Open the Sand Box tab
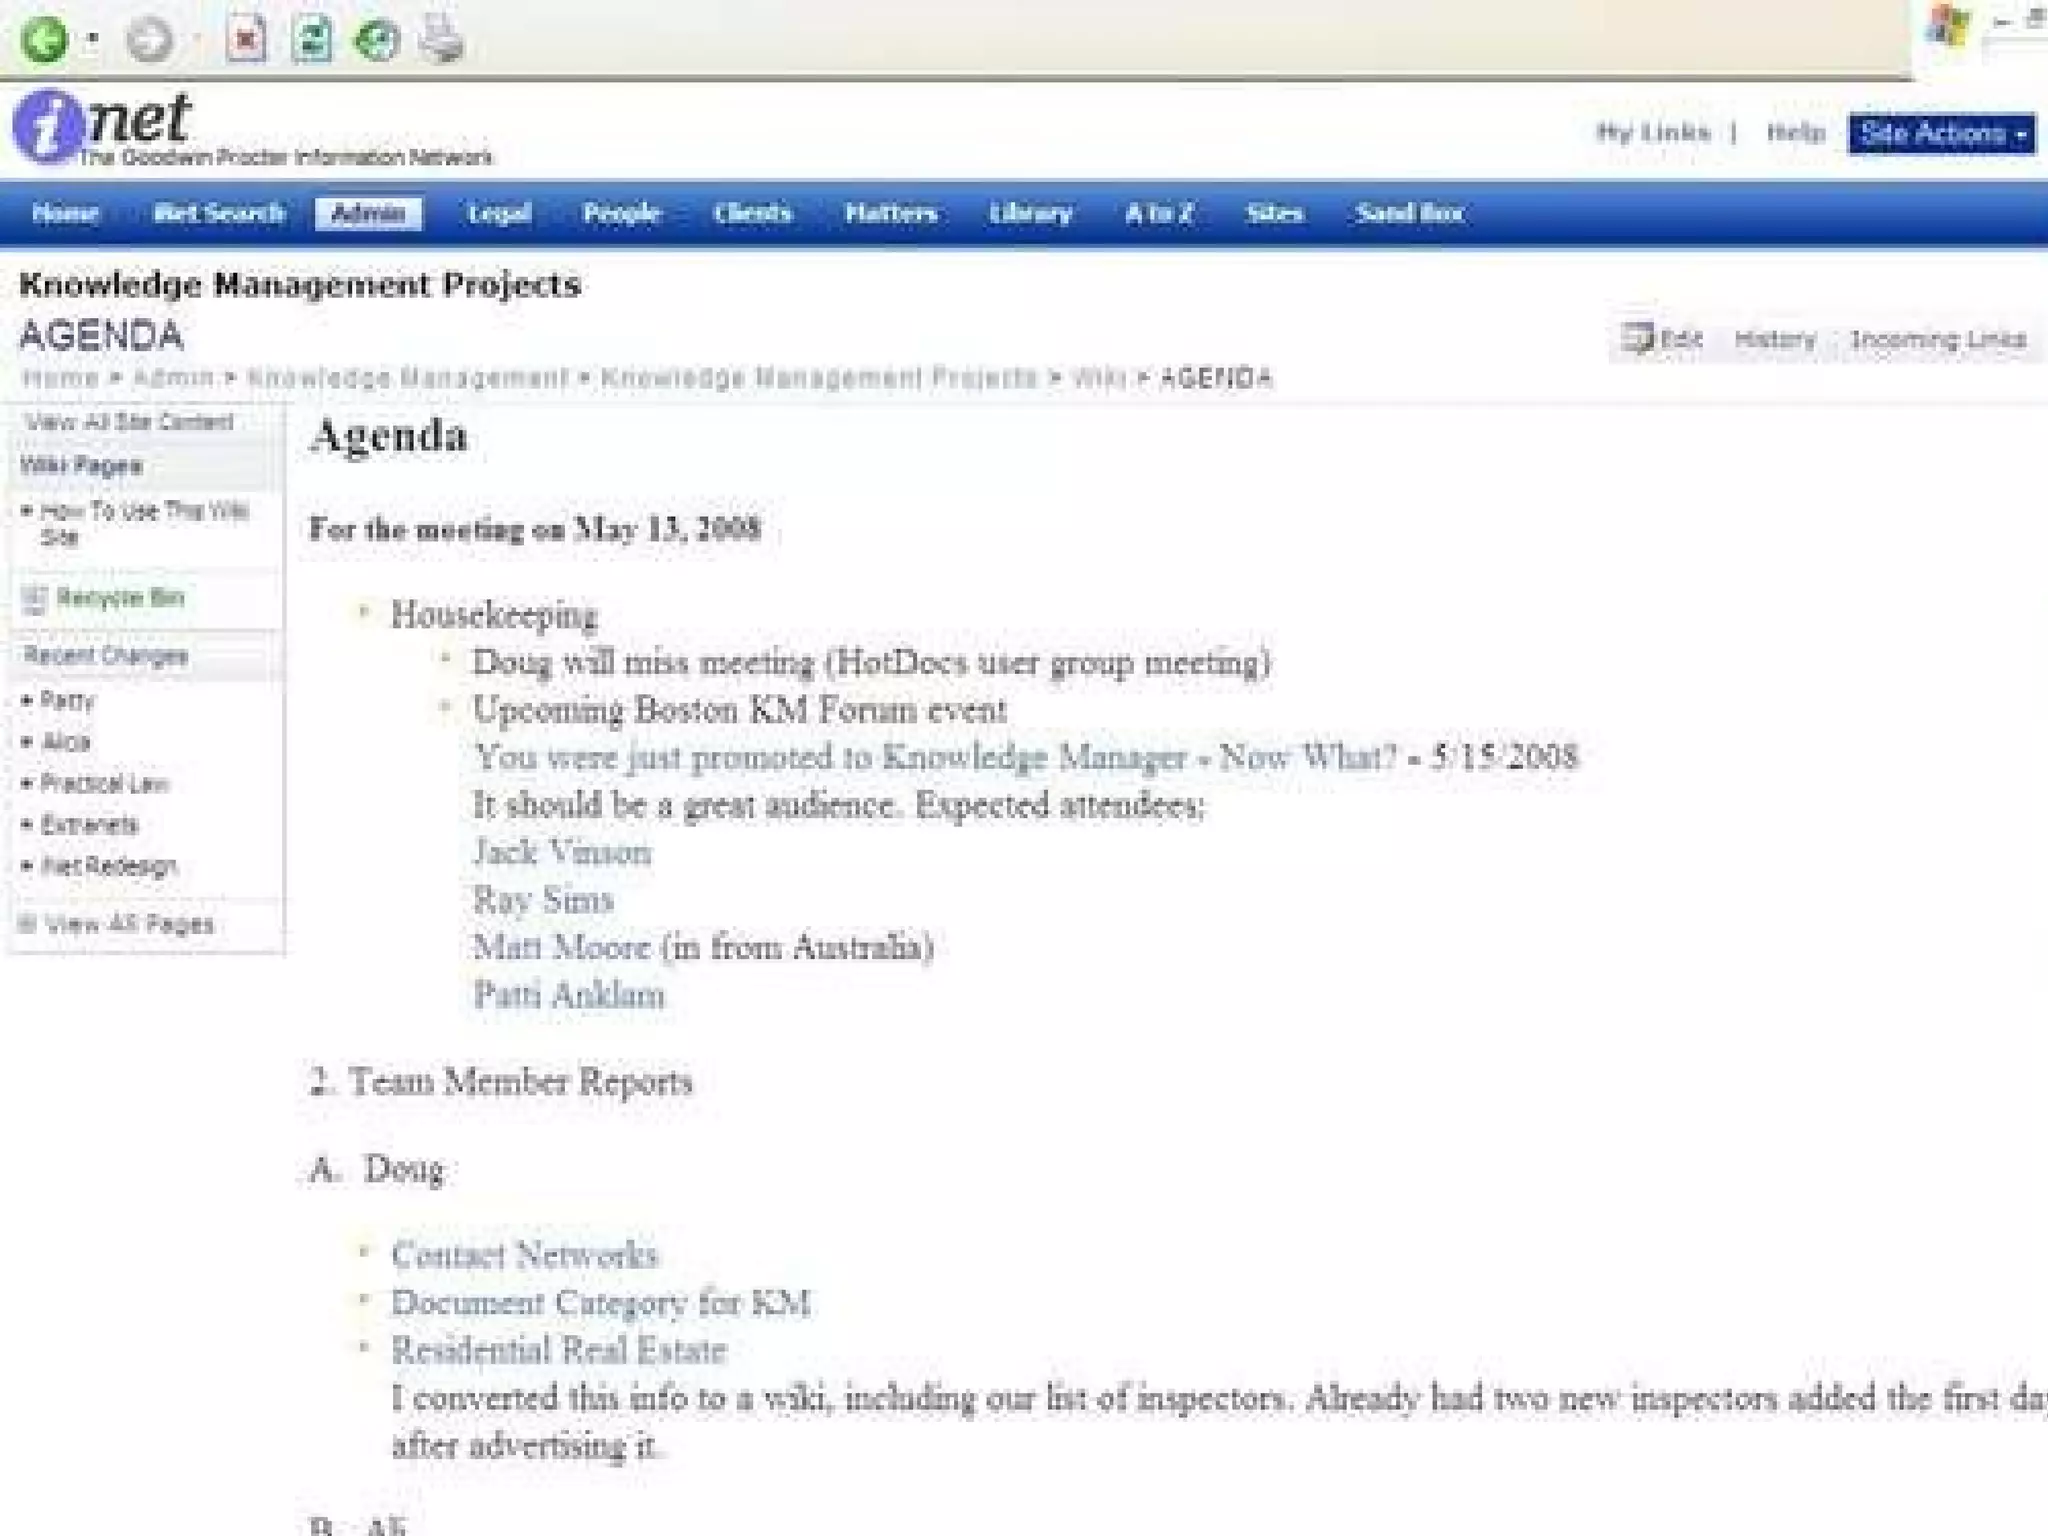This screenshot has height=1536, width=2048. (x=1409, y=213)
